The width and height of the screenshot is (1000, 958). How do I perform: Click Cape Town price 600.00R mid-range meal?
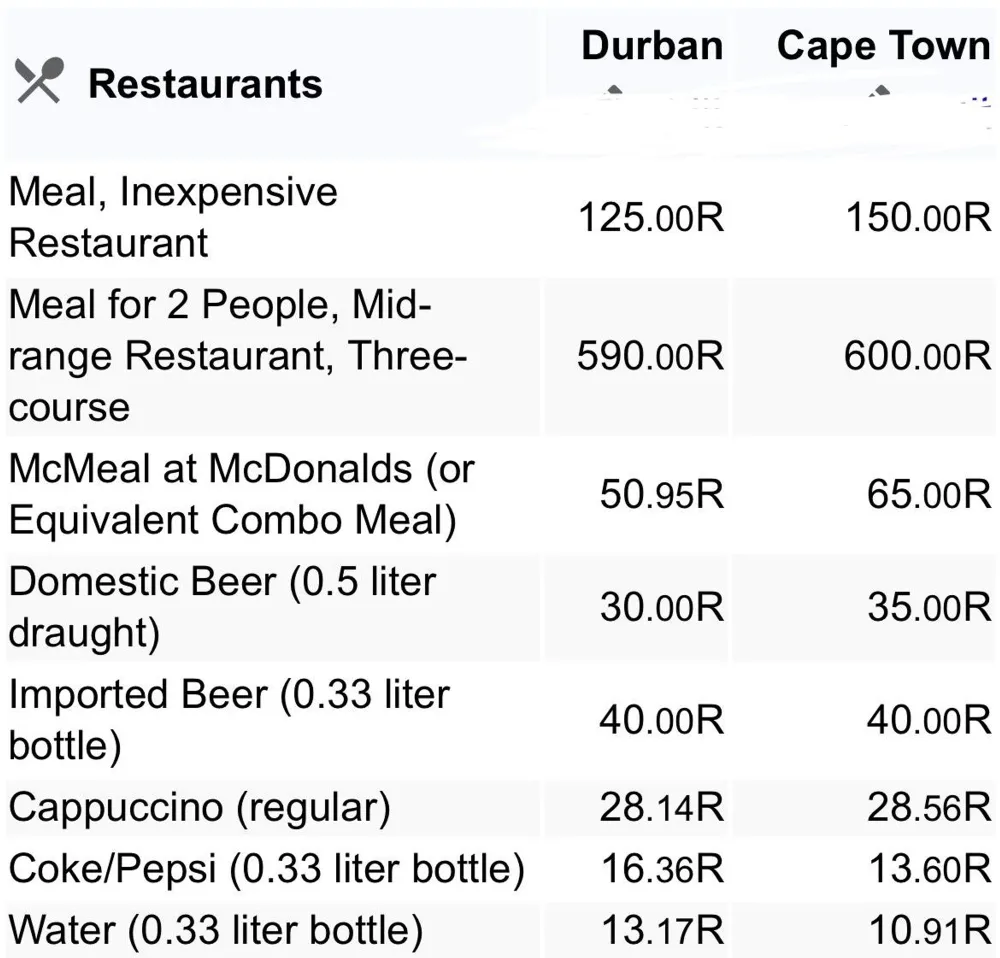918,355
